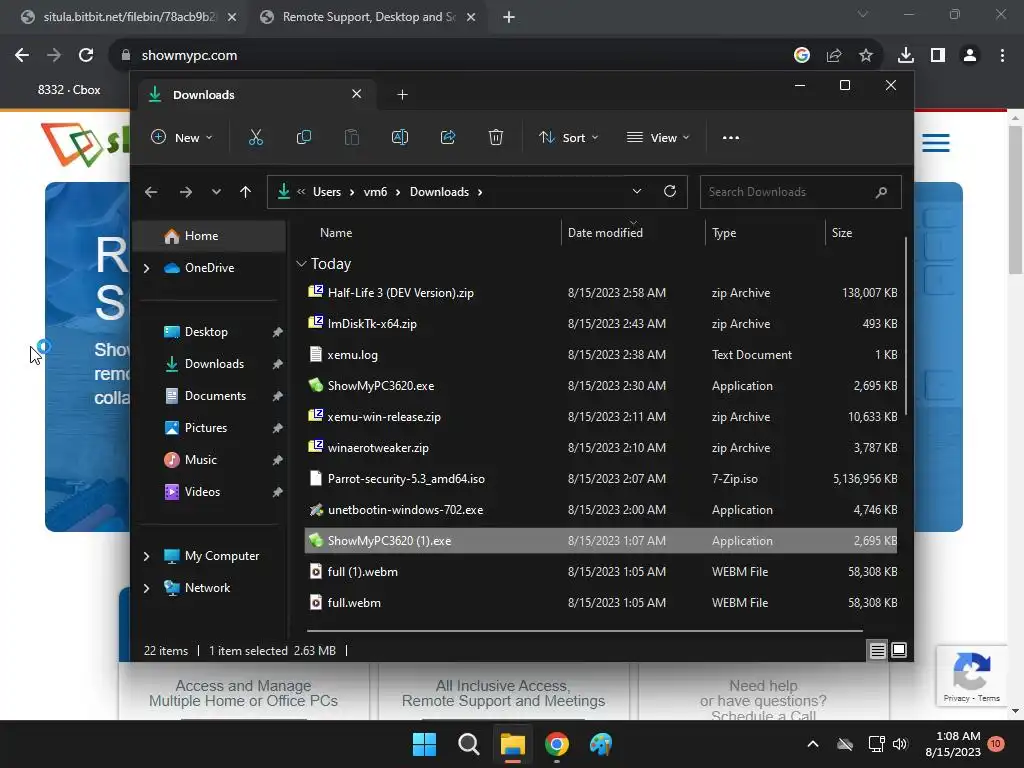Open Chrome downloads tray icon
Image resolution: width=1024 pixels, height=768 pixels.
pyautogui.click(x=905, y=56)
